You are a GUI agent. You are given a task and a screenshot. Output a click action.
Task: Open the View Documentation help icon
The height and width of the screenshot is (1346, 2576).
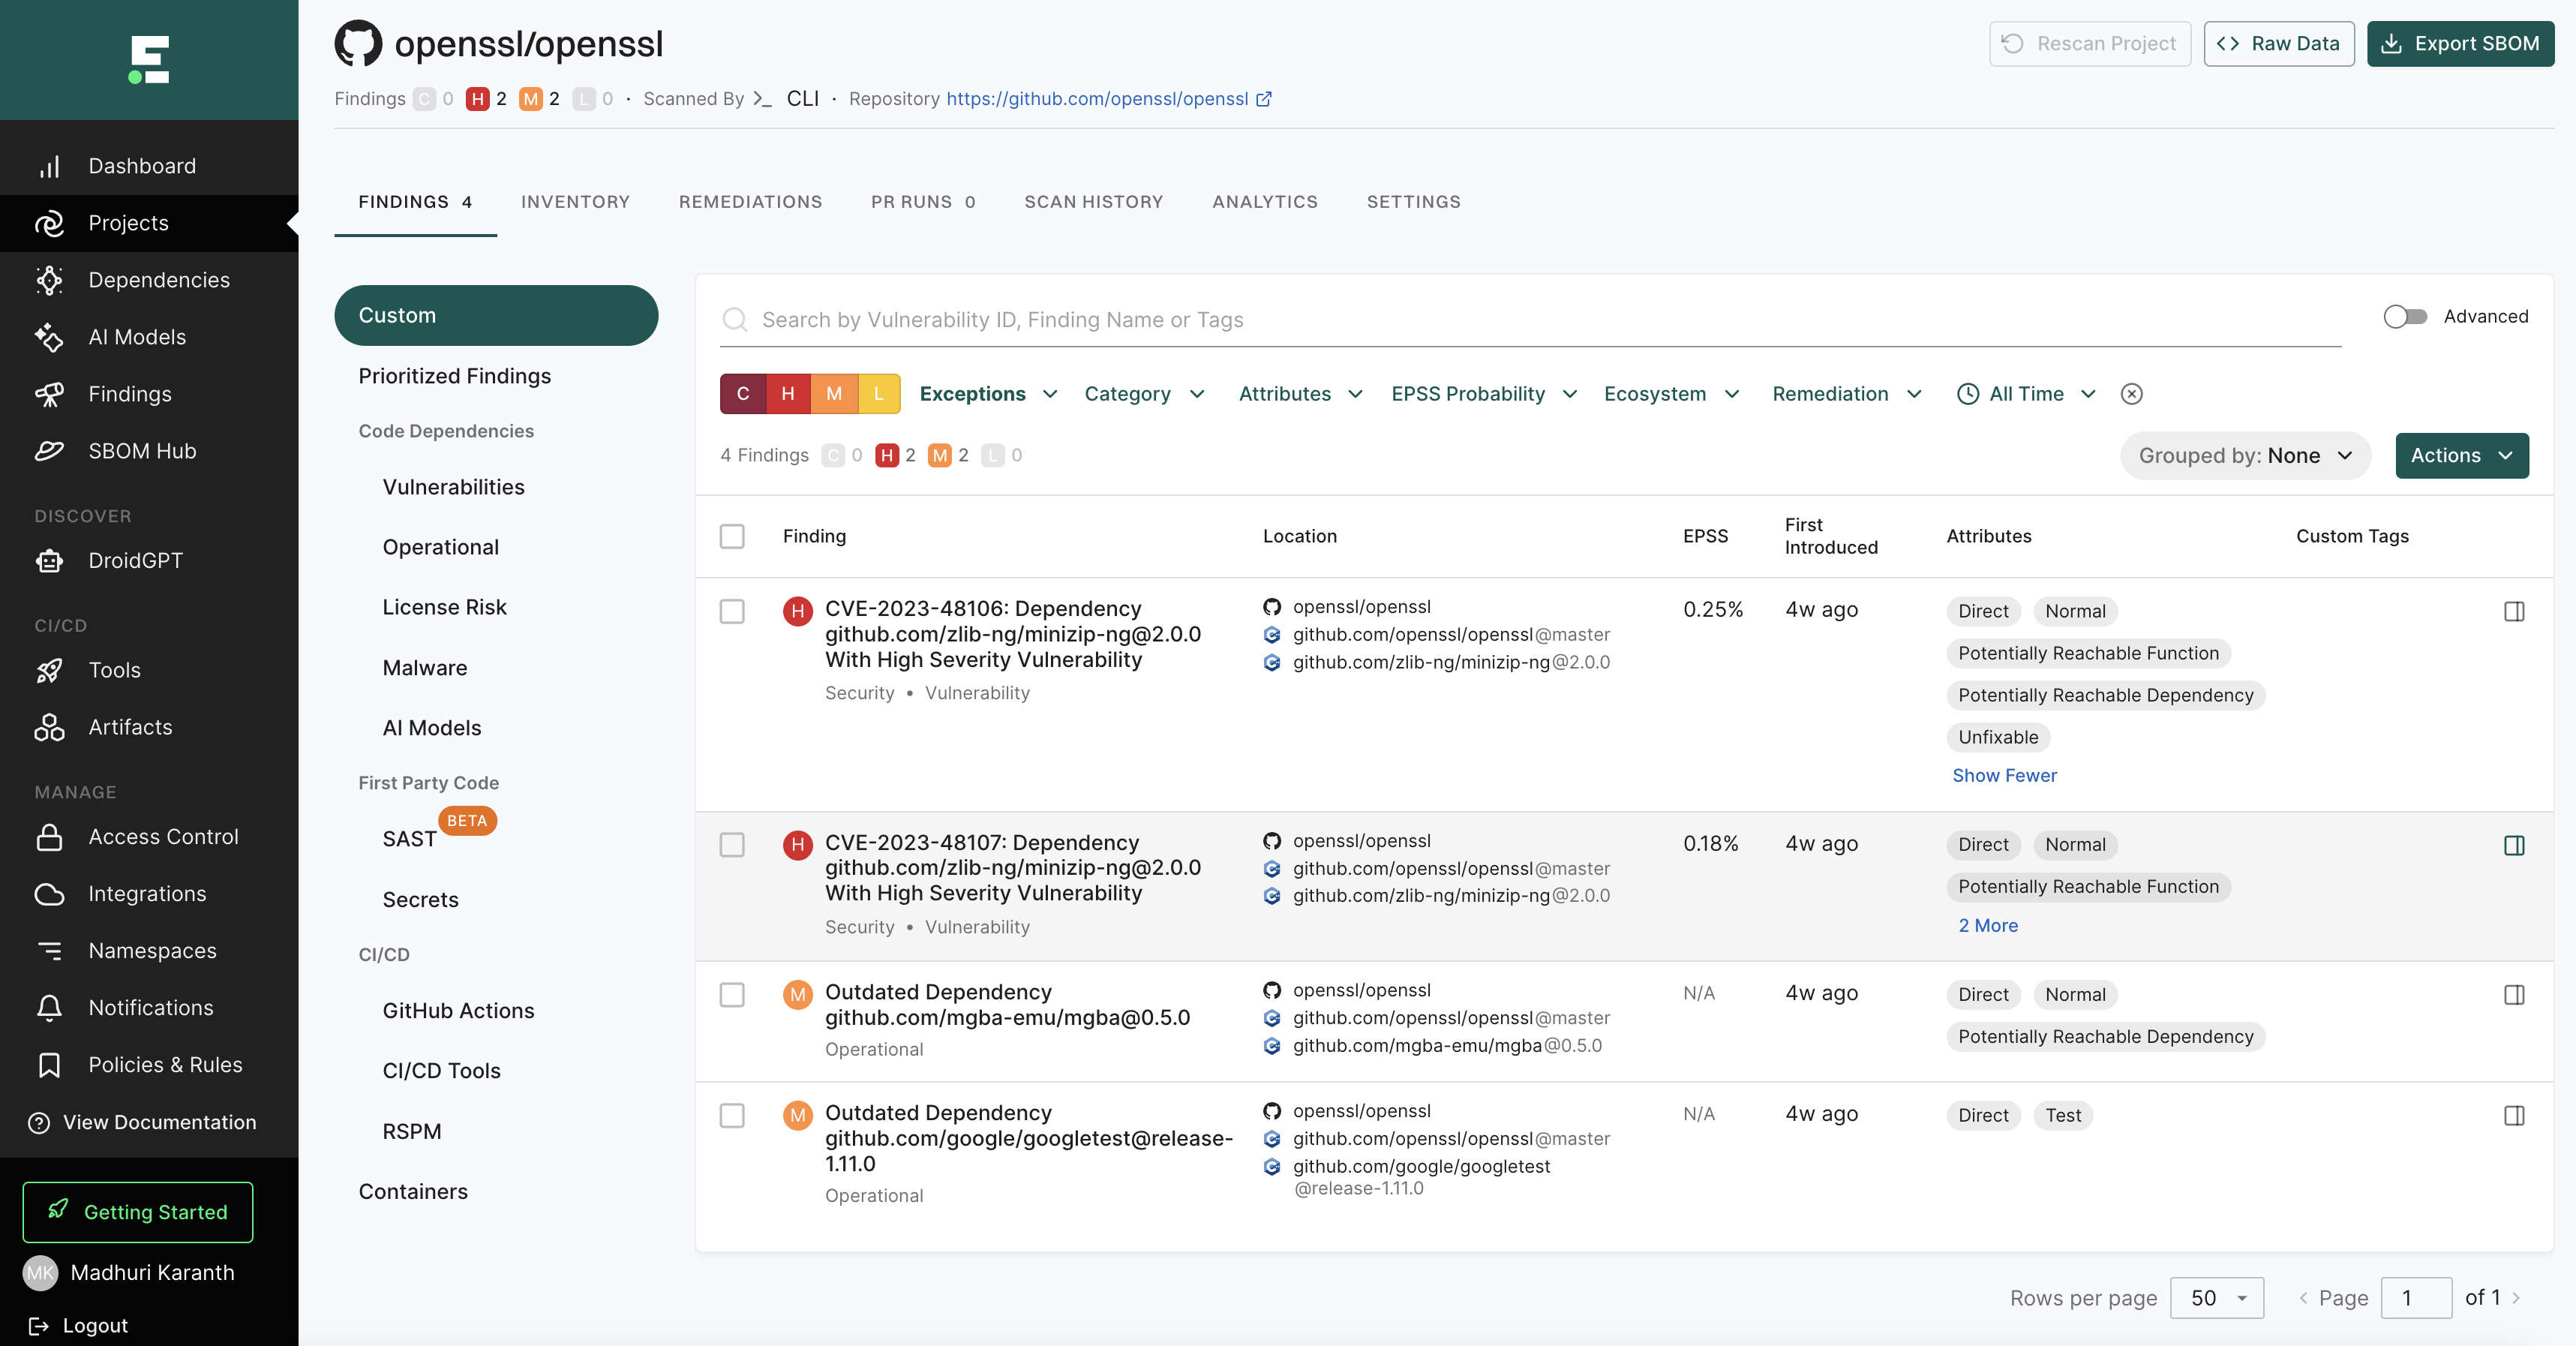click(39, 1122)
